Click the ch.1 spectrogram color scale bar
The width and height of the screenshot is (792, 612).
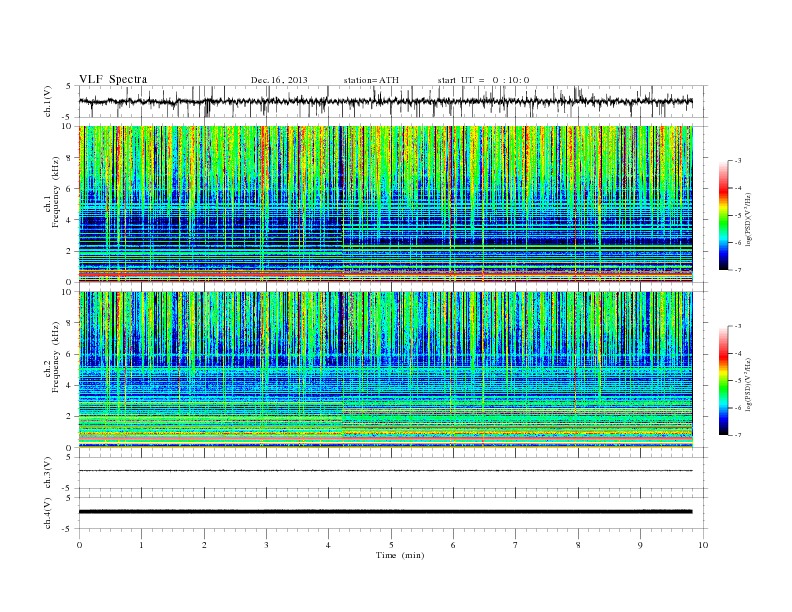pyautogui.click(x=724, y=215)
